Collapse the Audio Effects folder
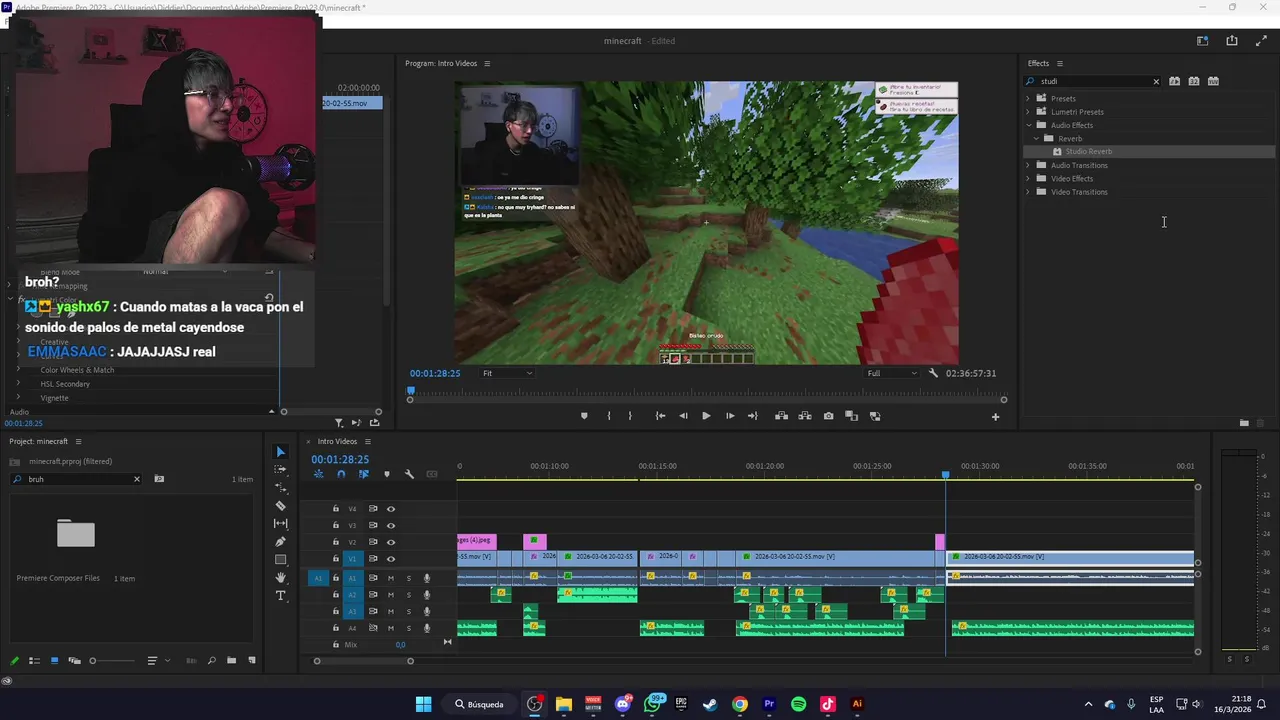The image size is (1280, 720). (1028, 125)
